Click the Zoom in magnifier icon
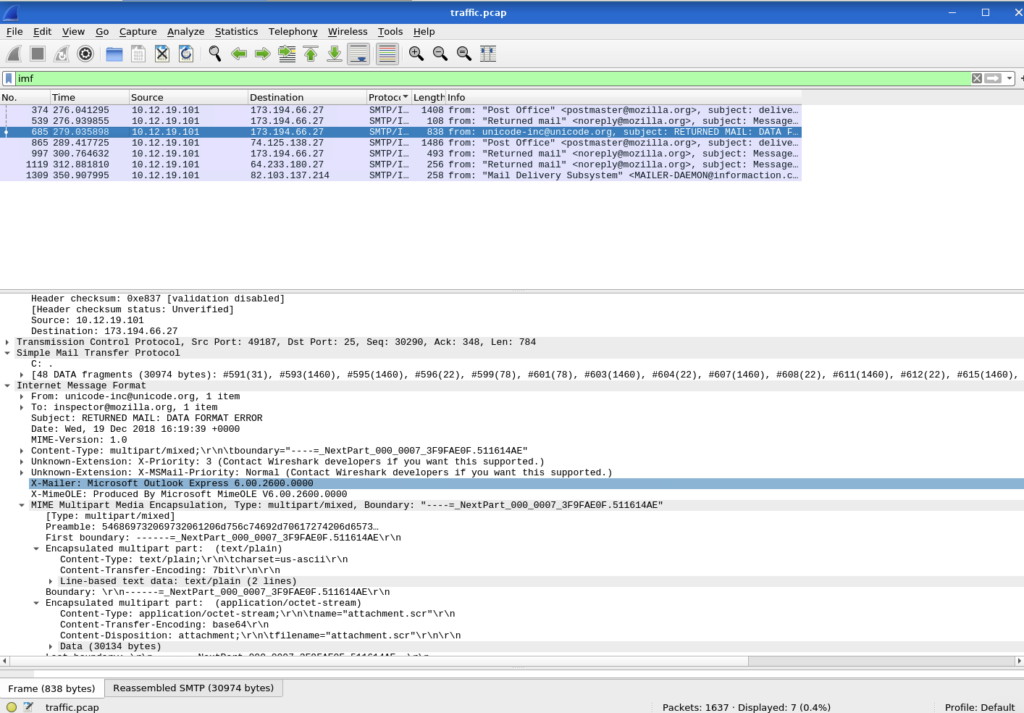The width and height of the screenshot is (1024, 713). 416,54
